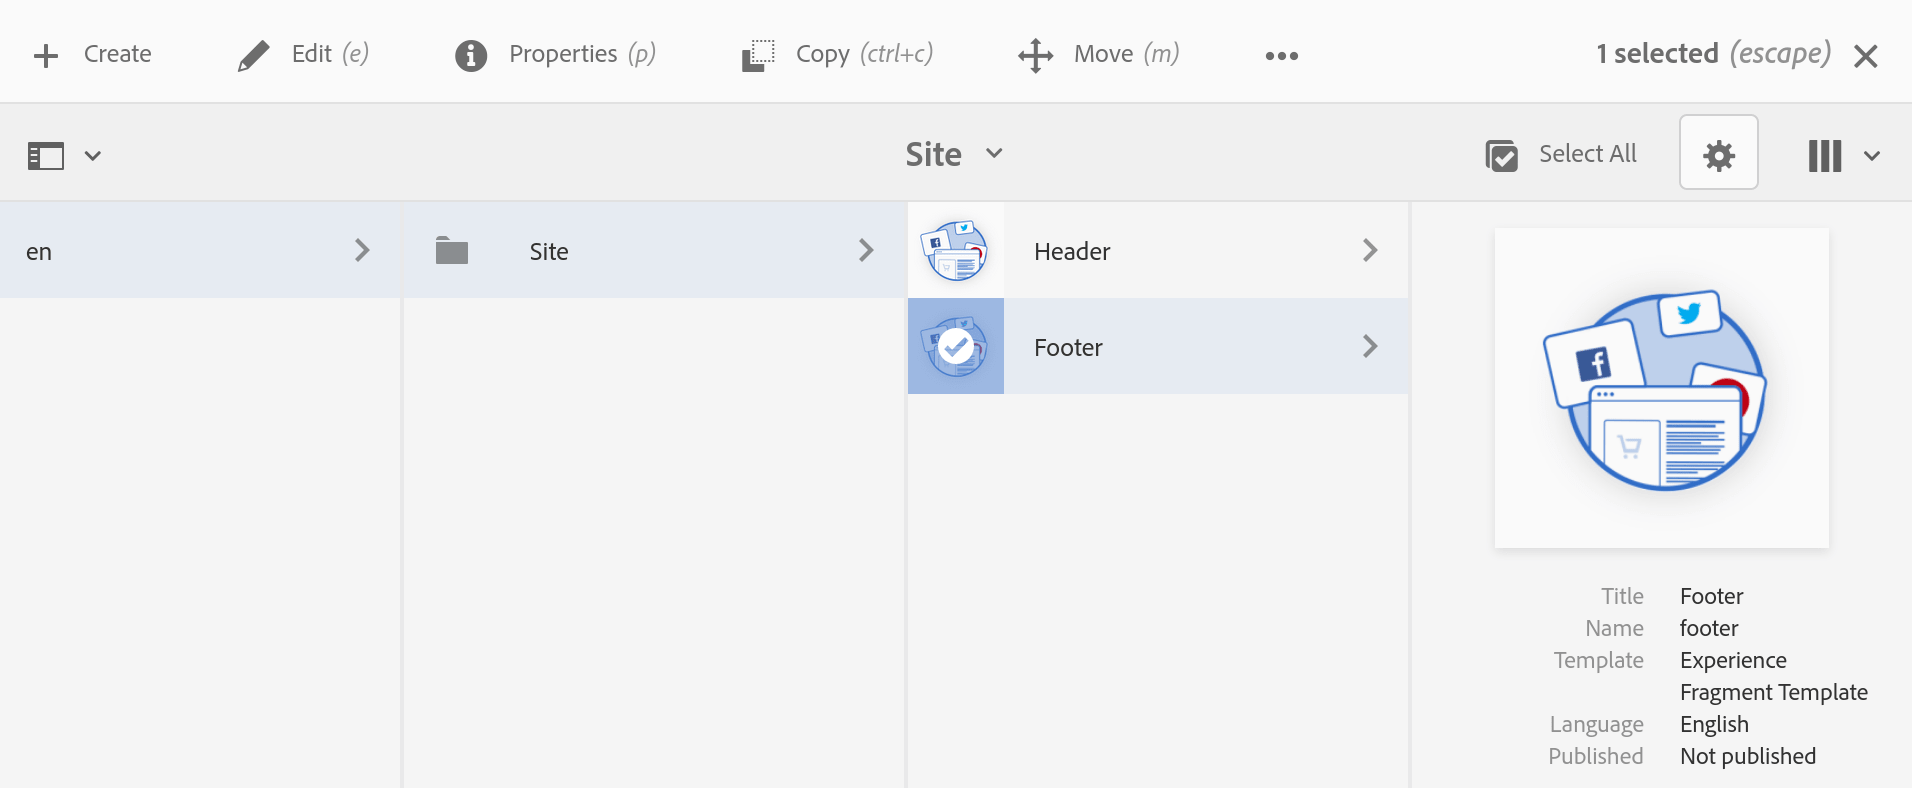
Task: Expand the rail view dropdown arrow
Action: click(x=93, y=156)
